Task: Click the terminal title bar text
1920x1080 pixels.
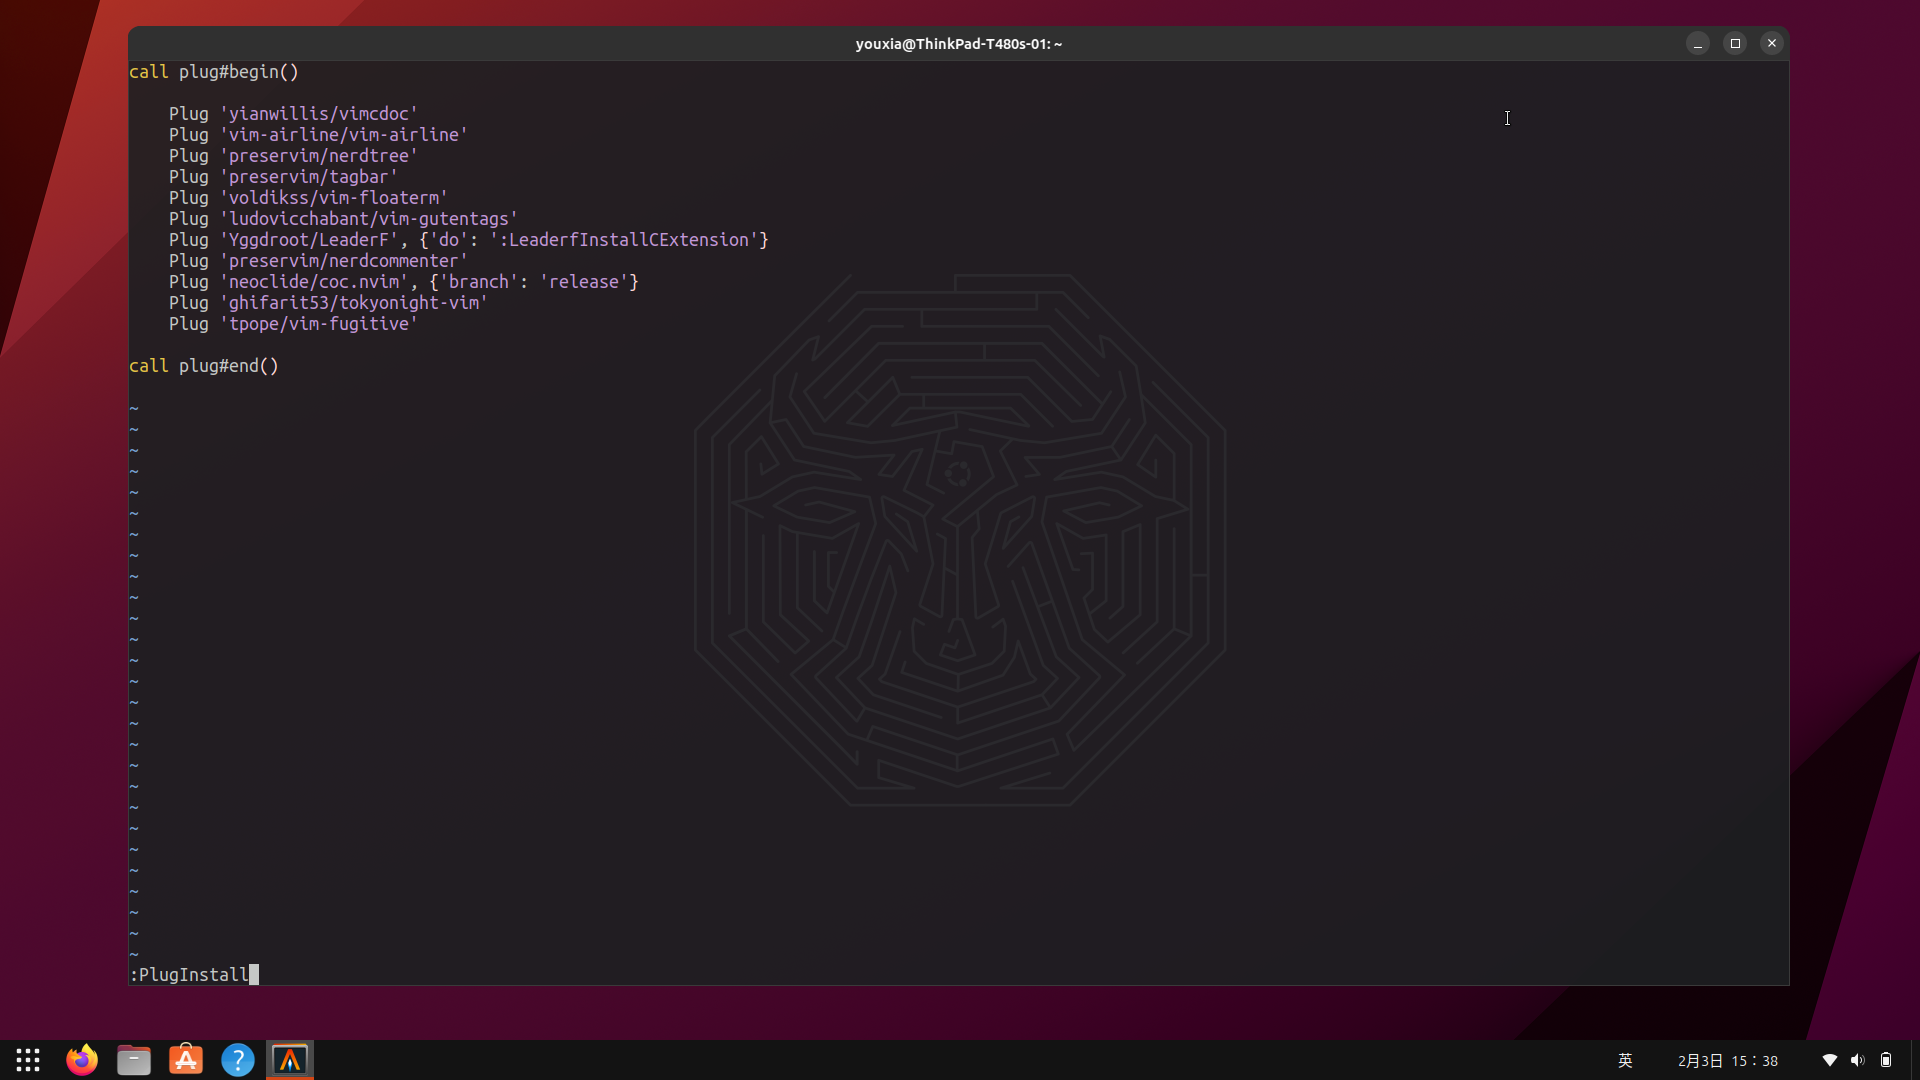Action: coord(958,43)
